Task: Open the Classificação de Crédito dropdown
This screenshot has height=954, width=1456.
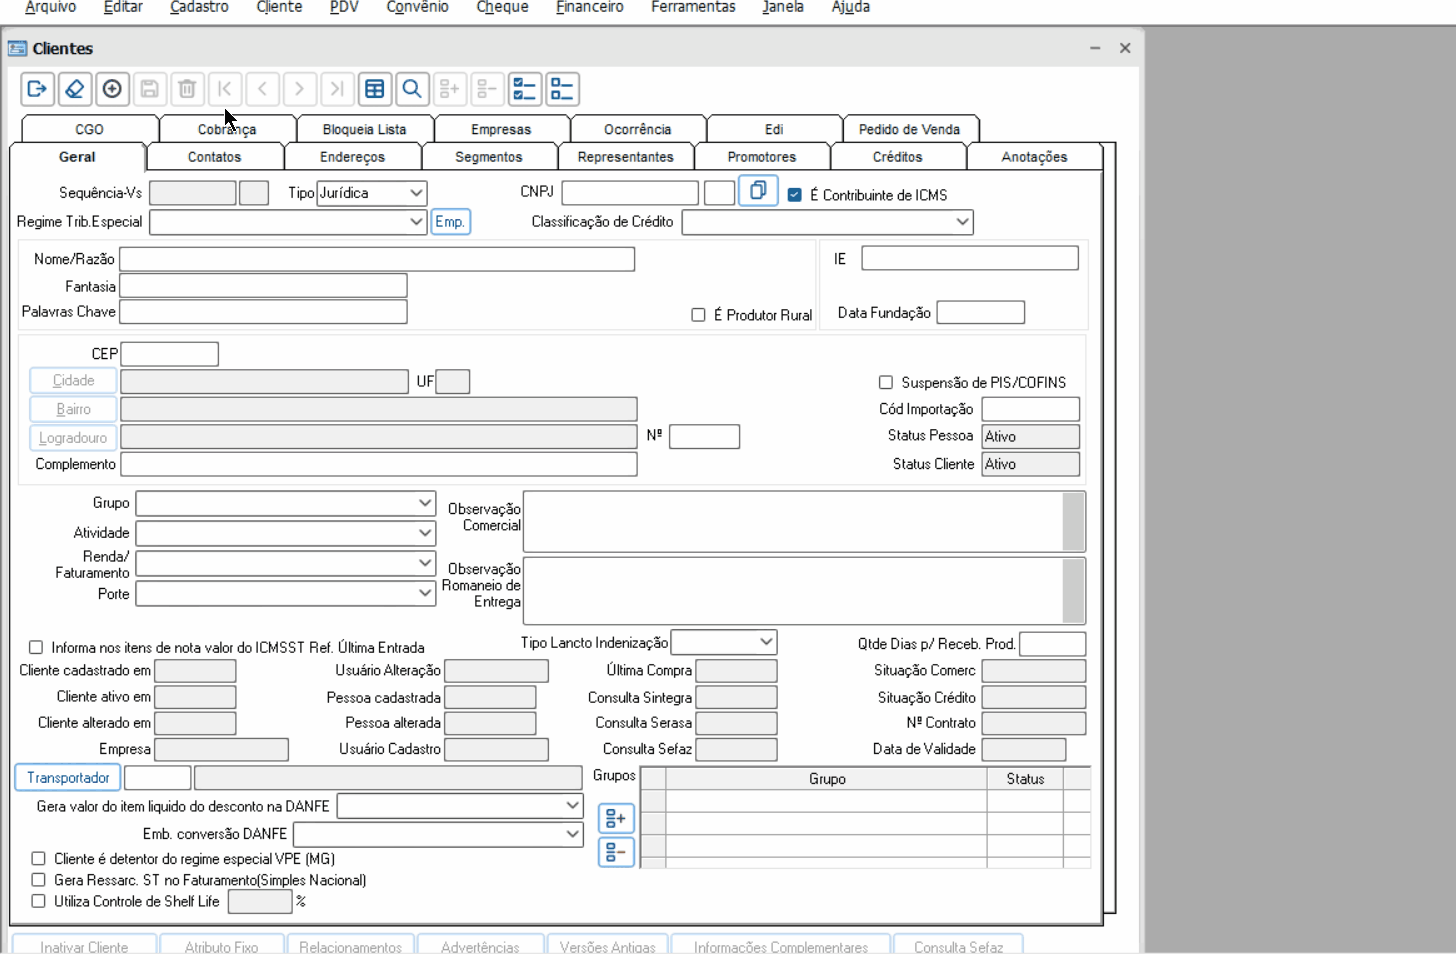Action: [827, 222]
